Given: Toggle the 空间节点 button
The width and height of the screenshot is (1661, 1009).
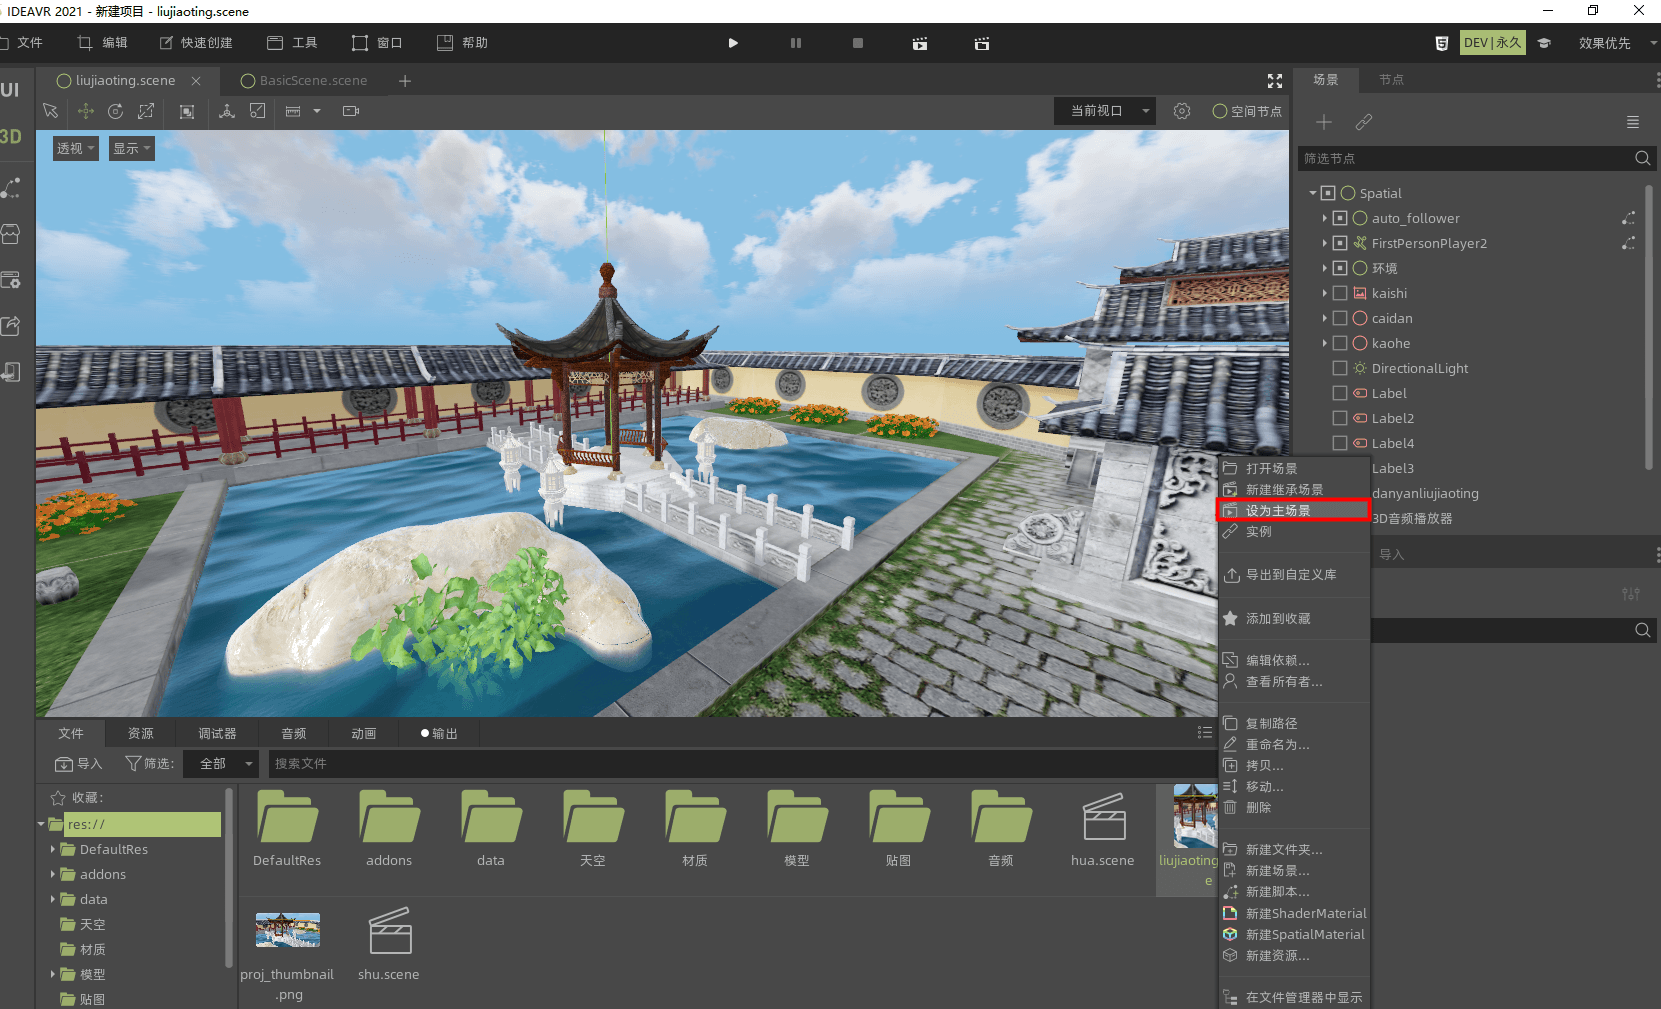Looking at the screenshot, I should click(x=1247, y=111).
